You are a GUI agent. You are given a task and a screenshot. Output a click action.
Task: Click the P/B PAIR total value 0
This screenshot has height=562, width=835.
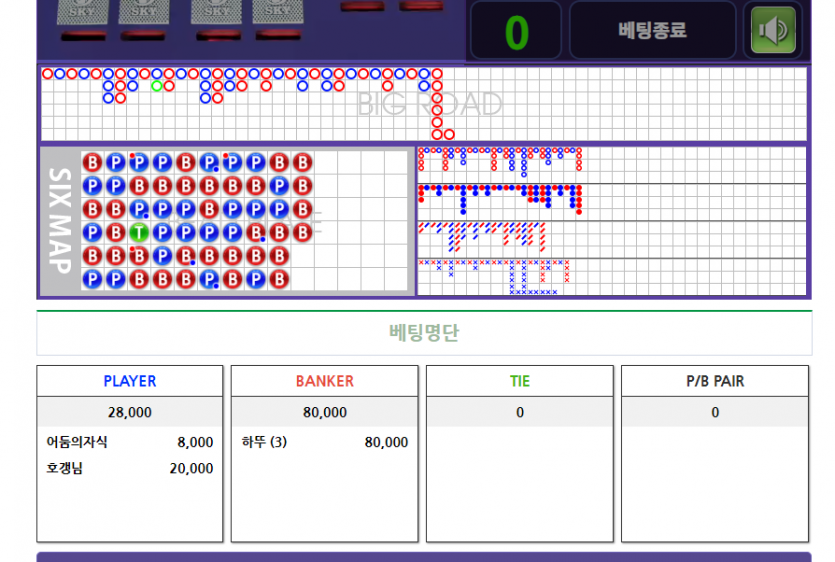click(715, 412)
